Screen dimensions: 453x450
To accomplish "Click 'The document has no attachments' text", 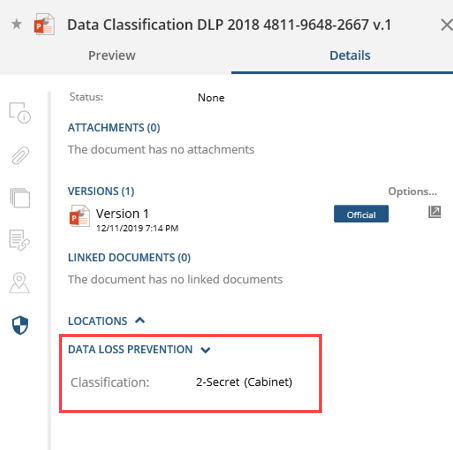I will [161, 150].
